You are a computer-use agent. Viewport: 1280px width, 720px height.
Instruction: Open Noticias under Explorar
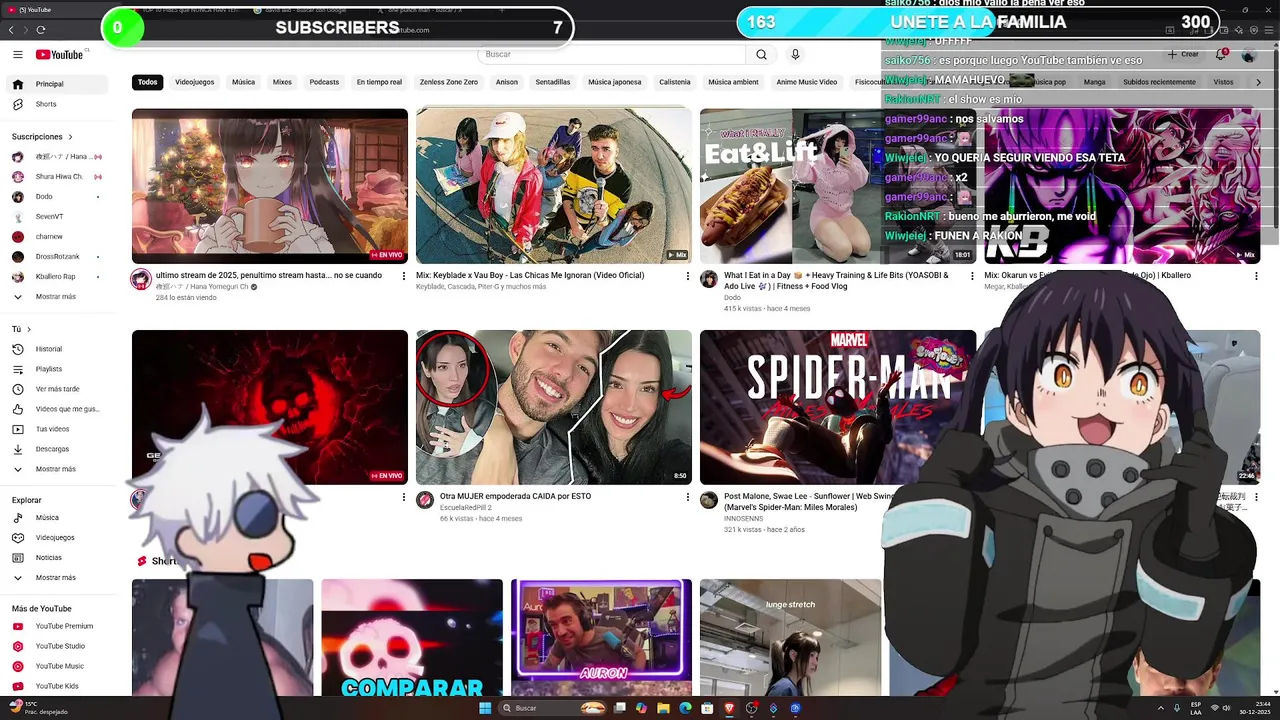click(56, 558)
